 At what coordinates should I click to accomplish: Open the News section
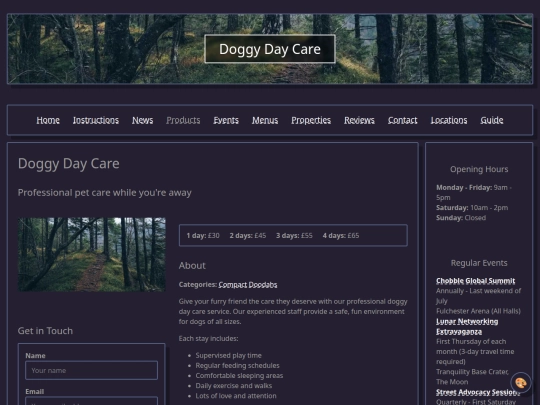tap(143, 120)
